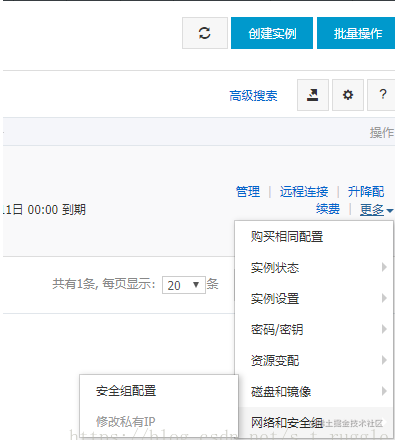Expand the 资源变配 submenu
The image size is (395, 440).
point(314,360)
